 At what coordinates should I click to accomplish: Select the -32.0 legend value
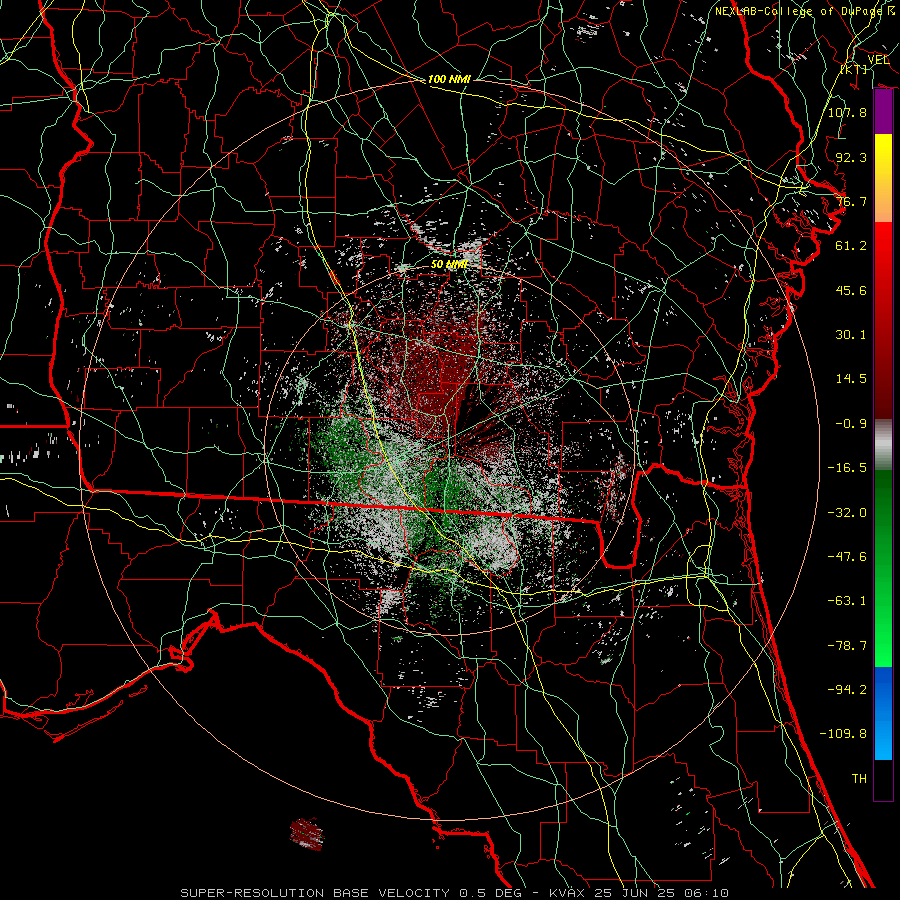(x=847, y=512)
